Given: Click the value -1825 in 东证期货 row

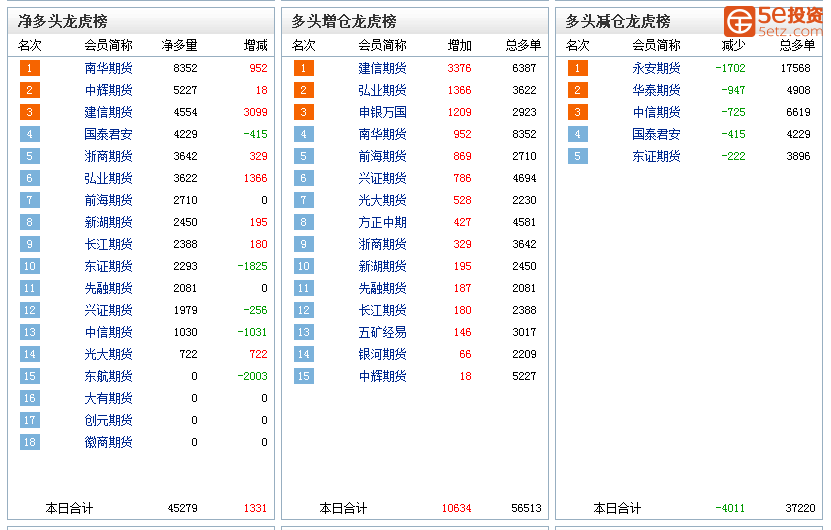Looking at the screenshot, I should tap(252, 266).
